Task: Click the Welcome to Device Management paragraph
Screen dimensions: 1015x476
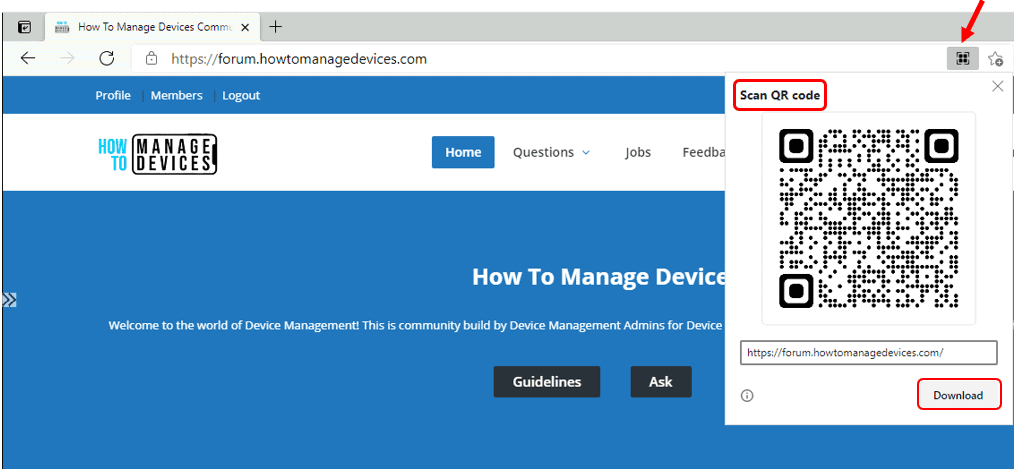Action: [415, 325]
